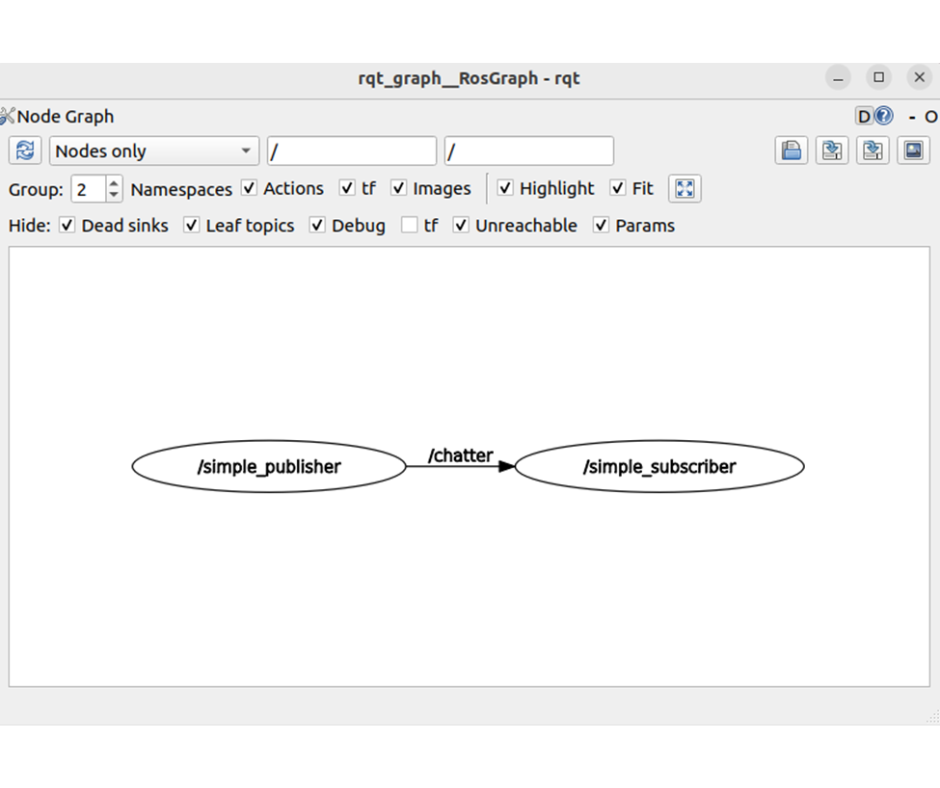Click the load DOT graph file icon
This screenshot has height=788, width=940.
[792, 151]
